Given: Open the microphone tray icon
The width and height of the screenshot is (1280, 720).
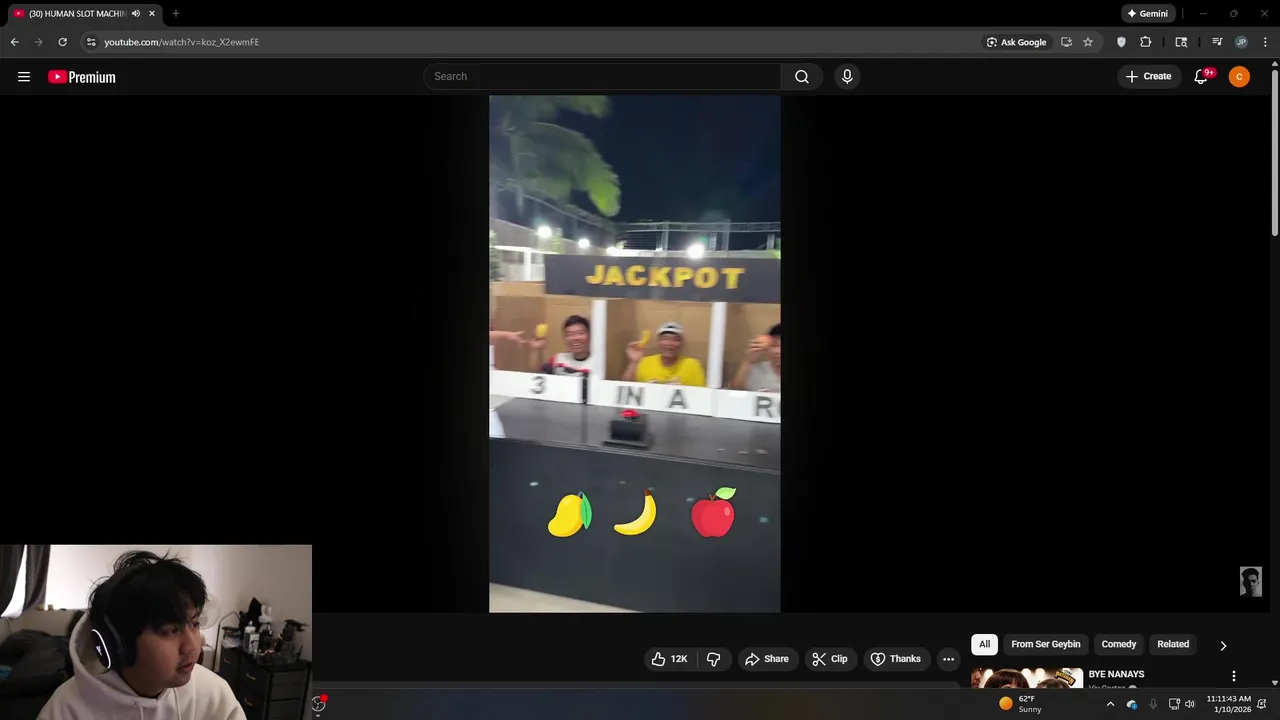Looking at the screenshot, I should coord(1153,704).
